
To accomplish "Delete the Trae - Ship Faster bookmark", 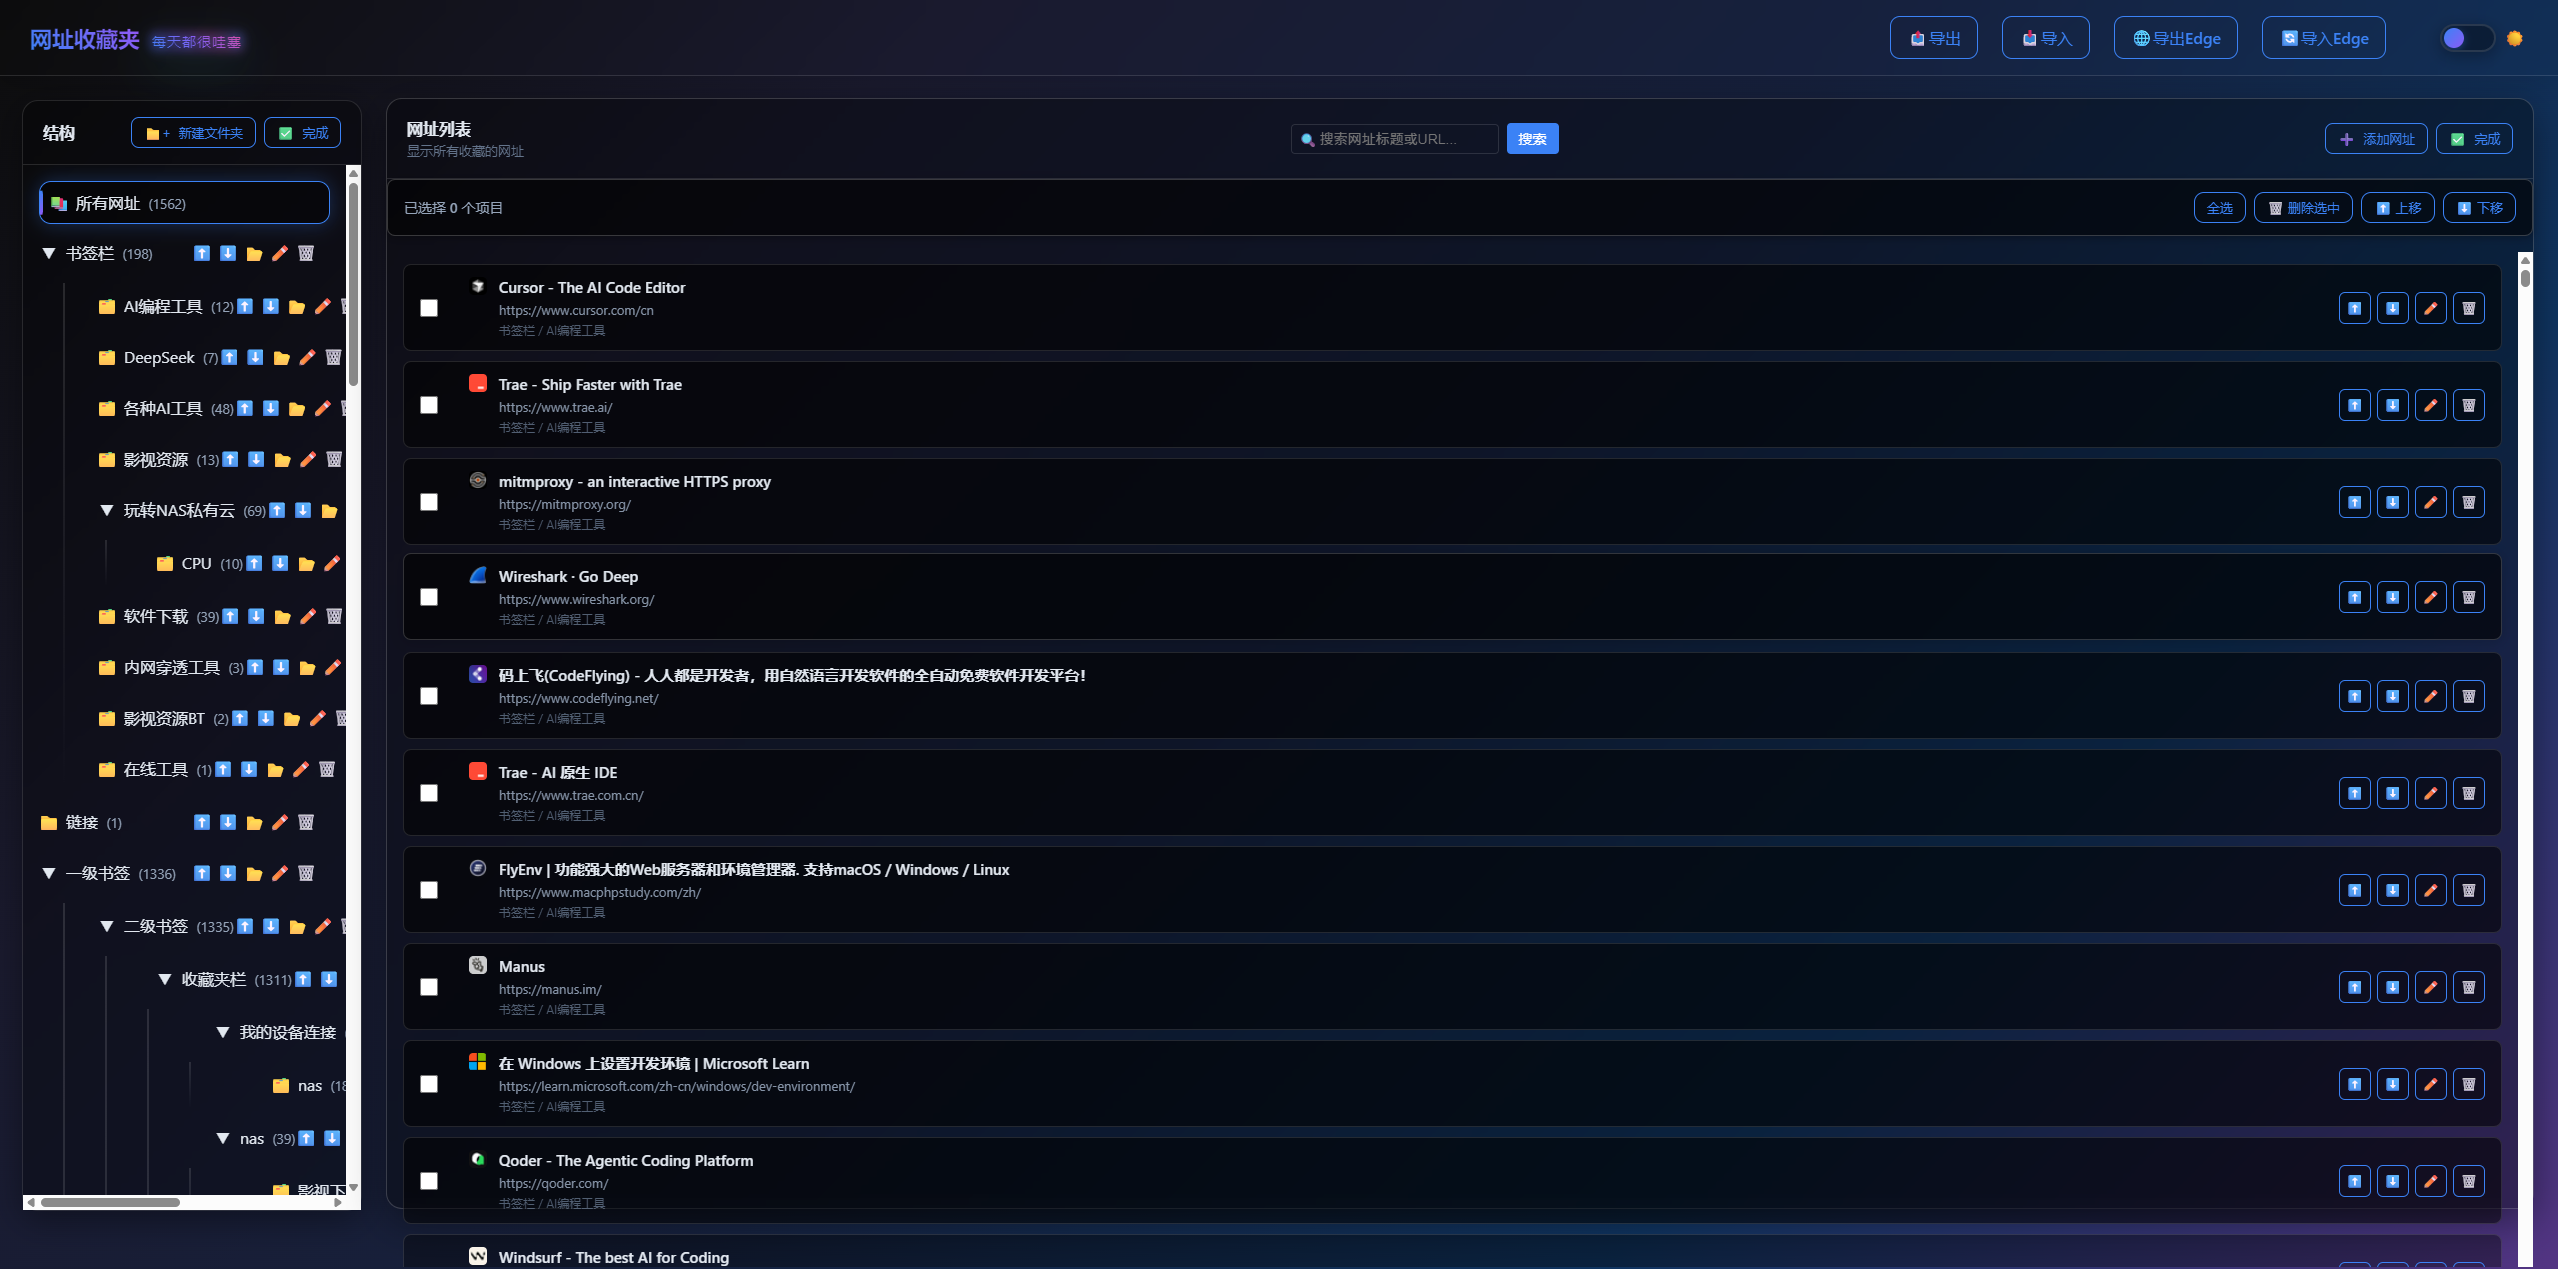I will 2468,405.
